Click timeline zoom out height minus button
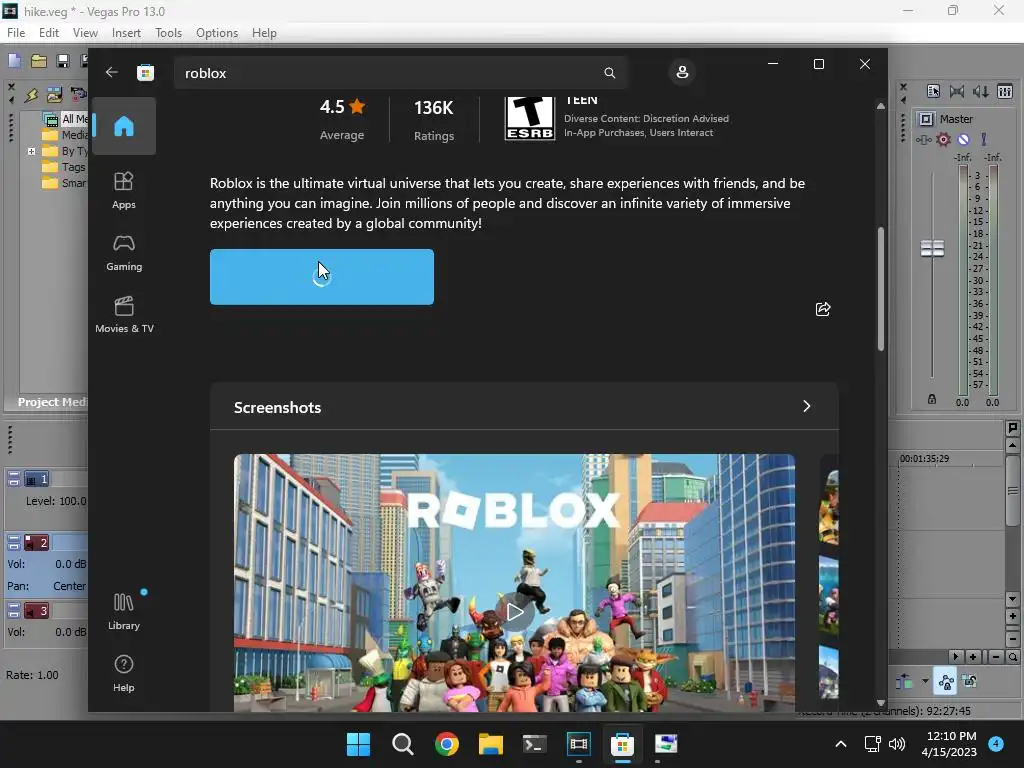Screen dimensions: 1024x768 tap(1013, 638)
